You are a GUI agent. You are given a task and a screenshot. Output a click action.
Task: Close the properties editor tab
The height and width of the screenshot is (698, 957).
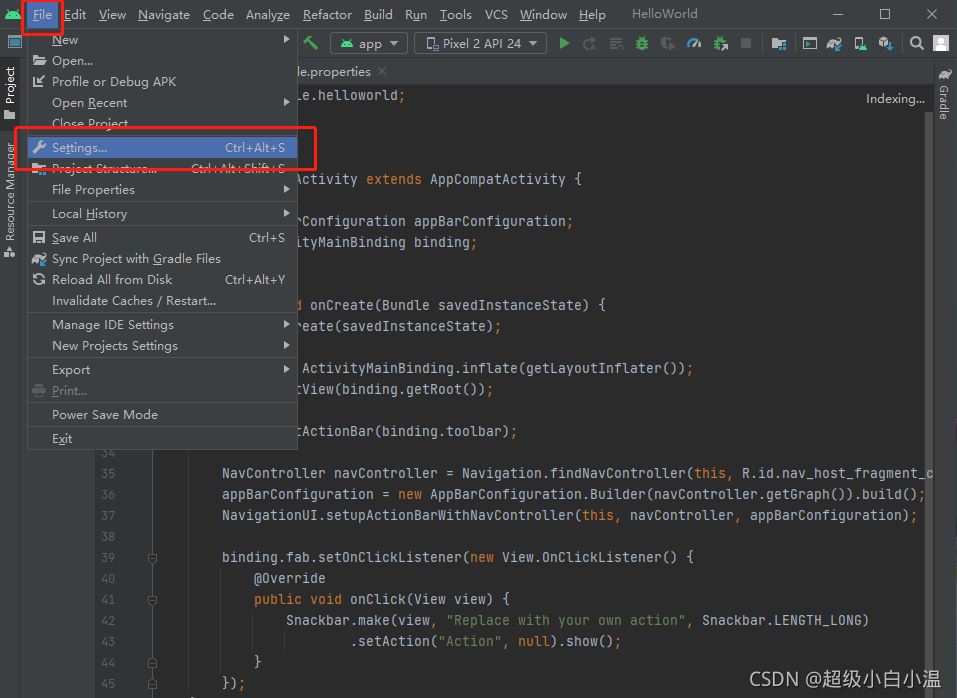pyautogui.click(x=382, y=71)
